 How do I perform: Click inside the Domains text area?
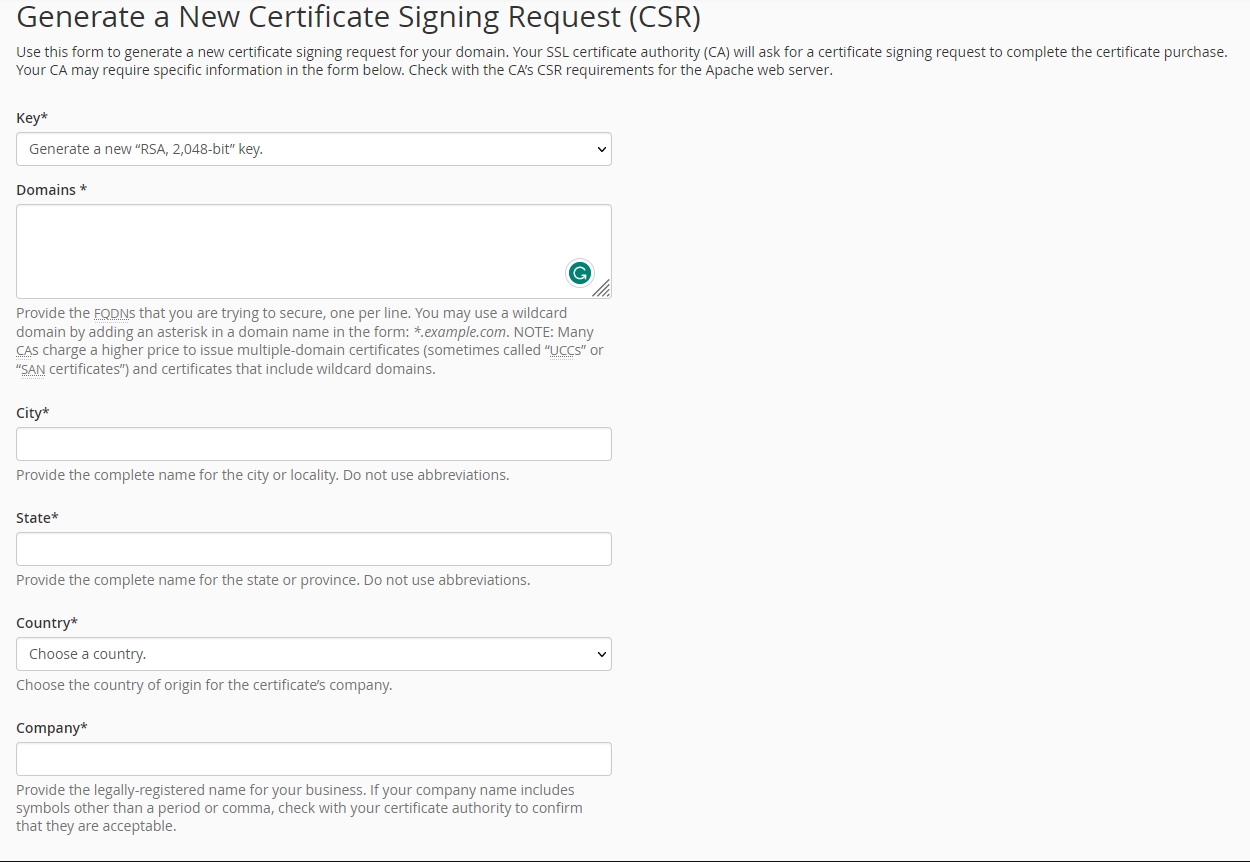pyautogui.click(x=290, y=250)
